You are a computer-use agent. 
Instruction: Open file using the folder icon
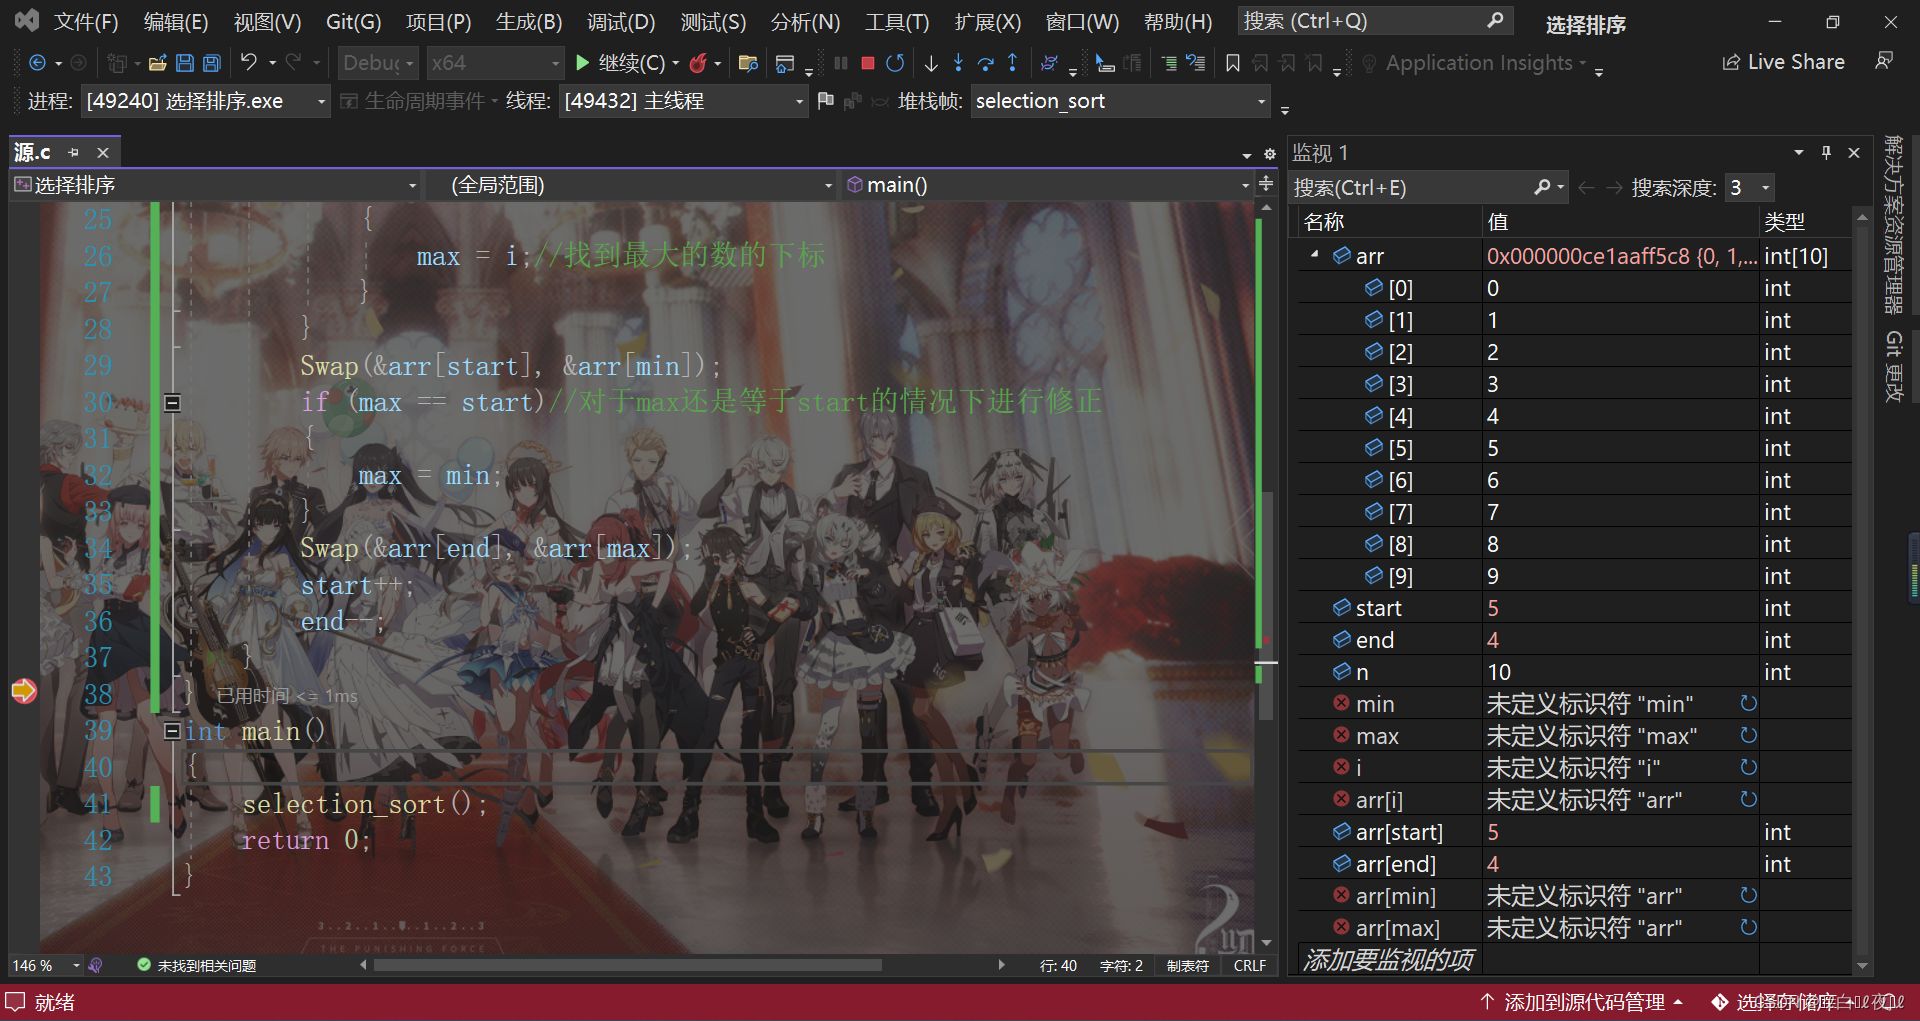coord(157,63)
